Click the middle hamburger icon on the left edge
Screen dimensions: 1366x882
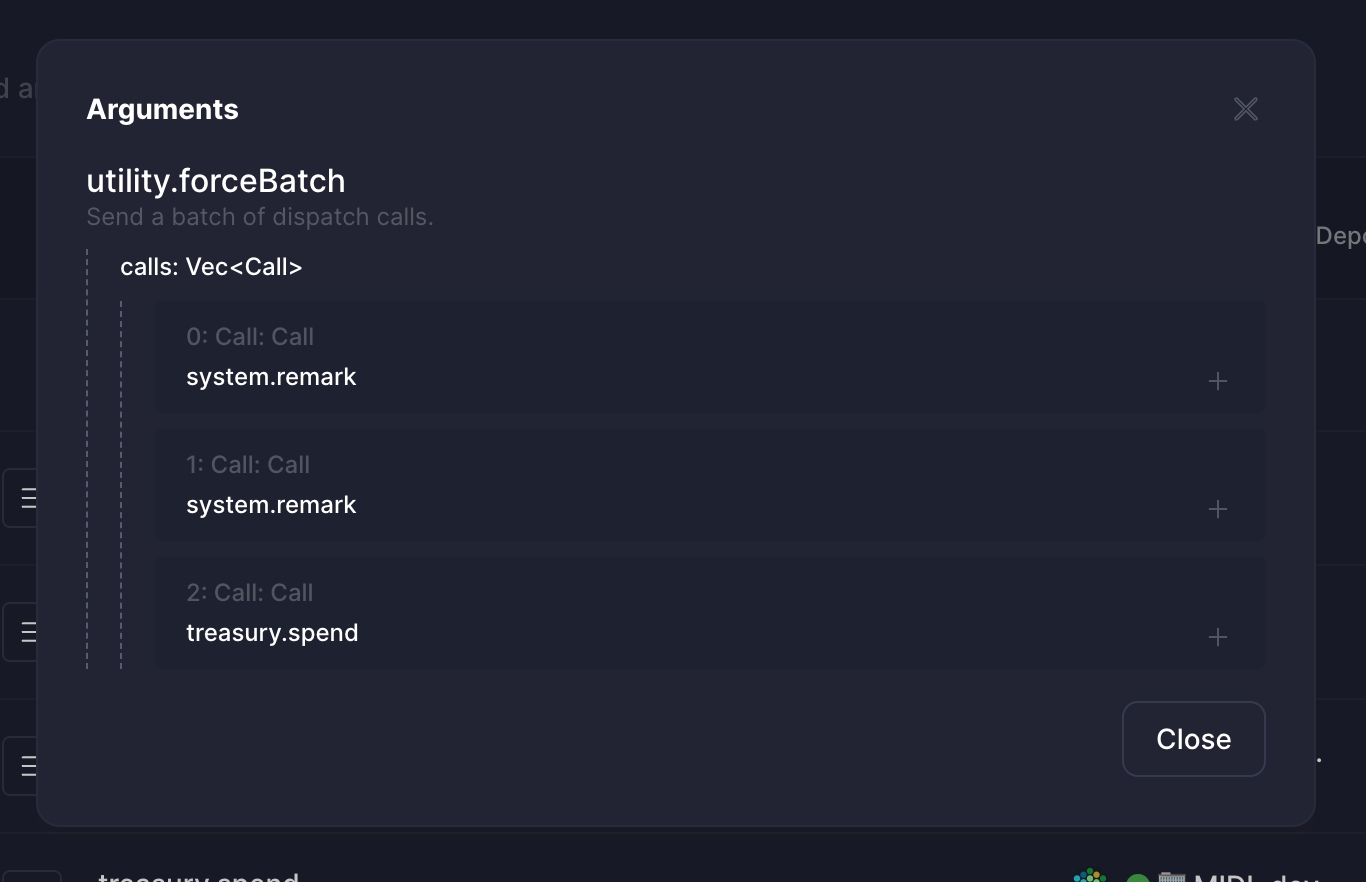coord(27,631)
